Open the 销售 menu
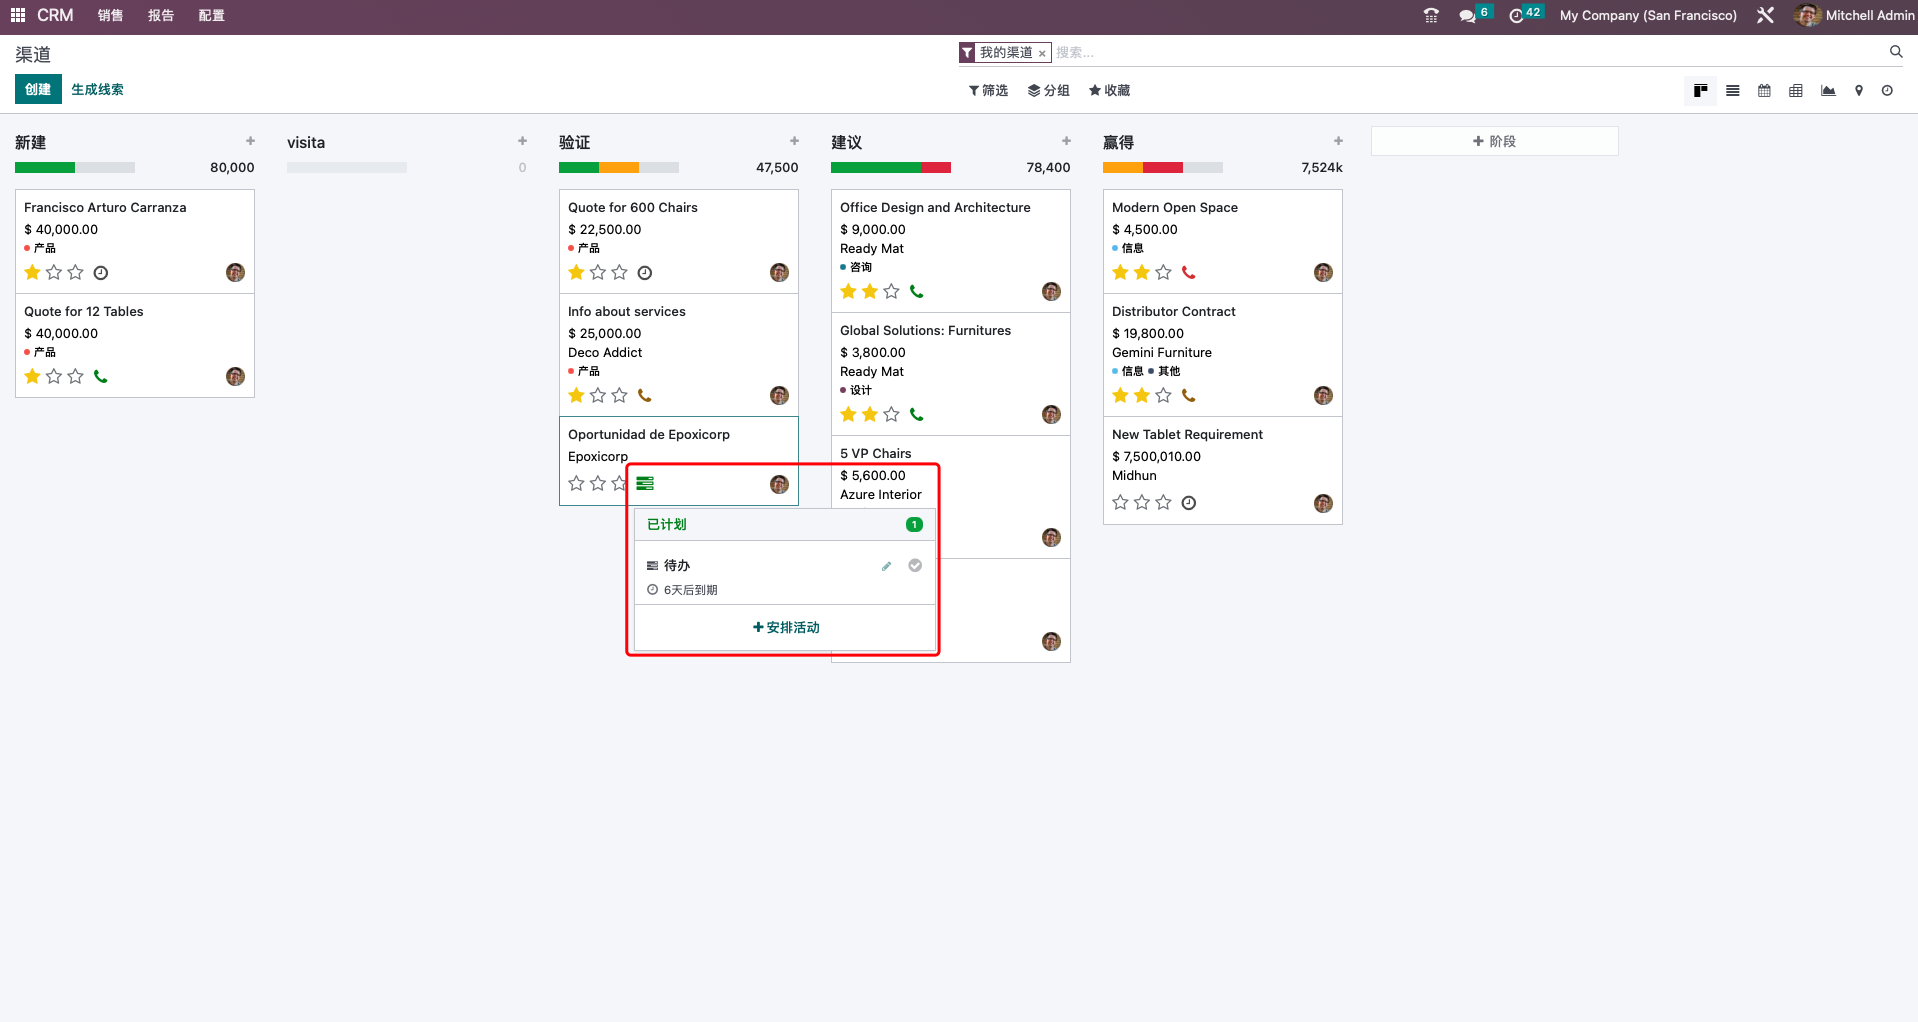Screen dimensions: 1918x1022 [110, 15]
